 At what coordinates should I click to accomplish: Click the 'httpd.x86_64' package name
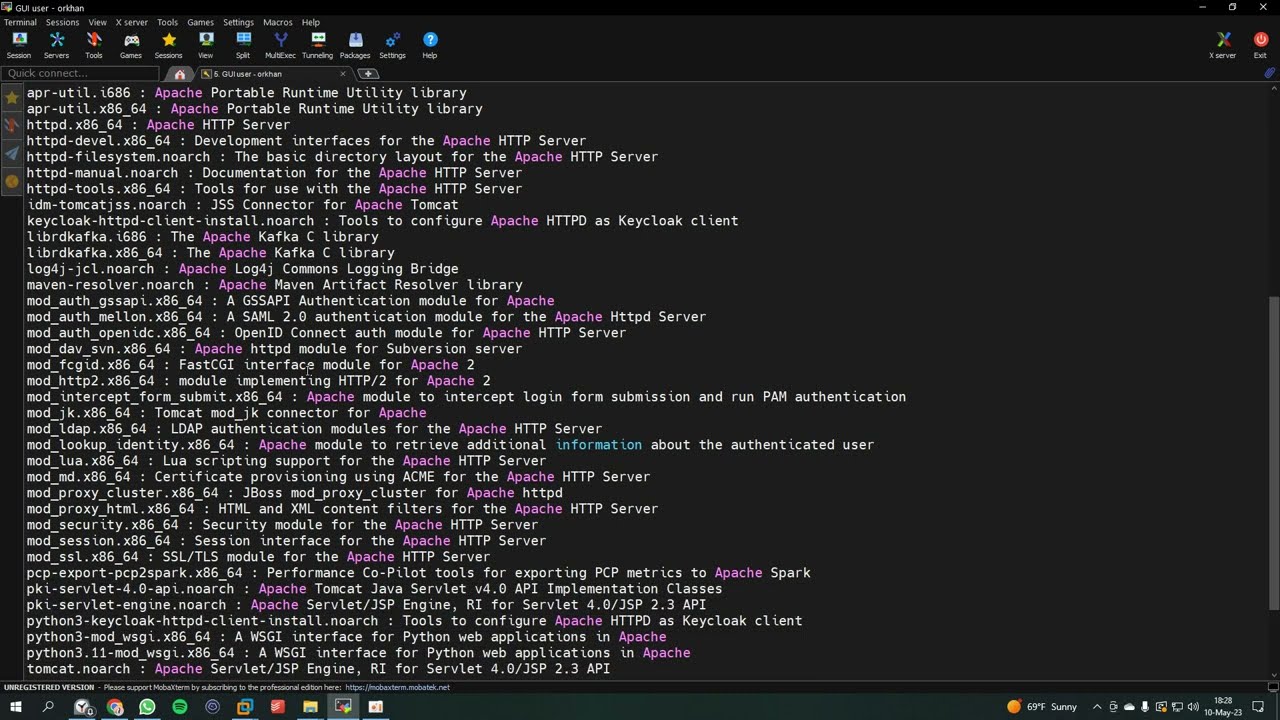click(75, 125)
